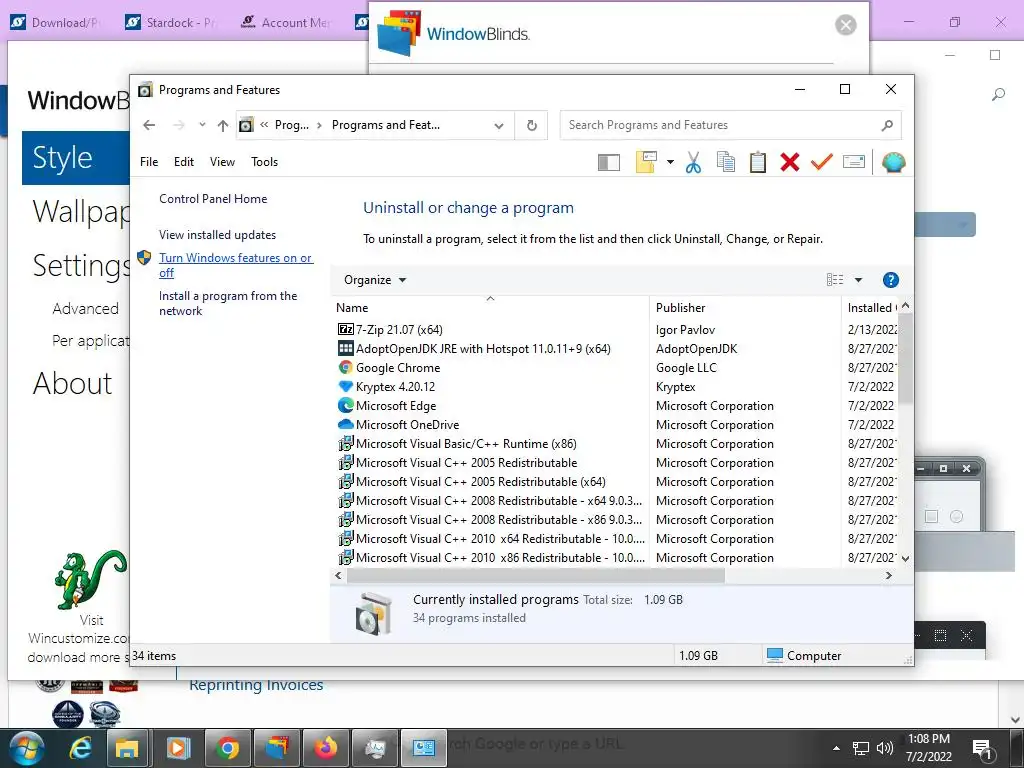Show hidden tray icons arrow
The width and height of the screenshot is (1024, 768).
[836, 748]
